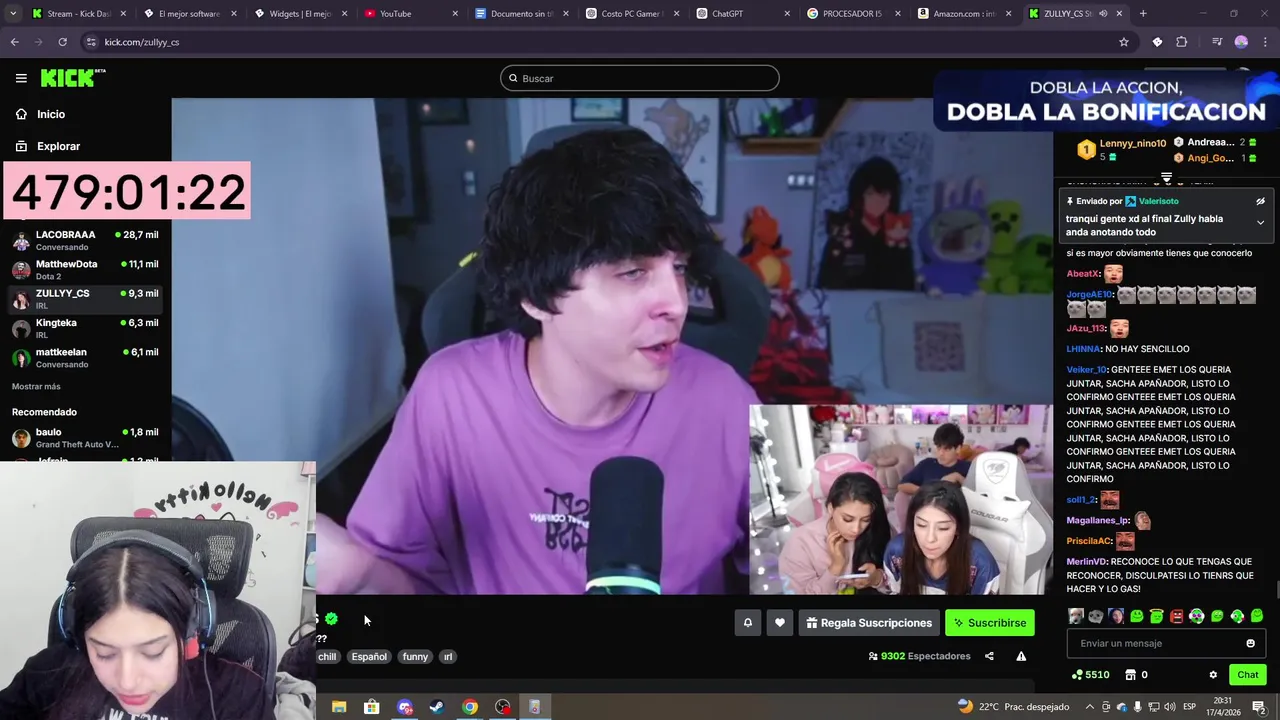1280x720 pixels.
Task: Click the irl tag
Action: pos(448,657)
